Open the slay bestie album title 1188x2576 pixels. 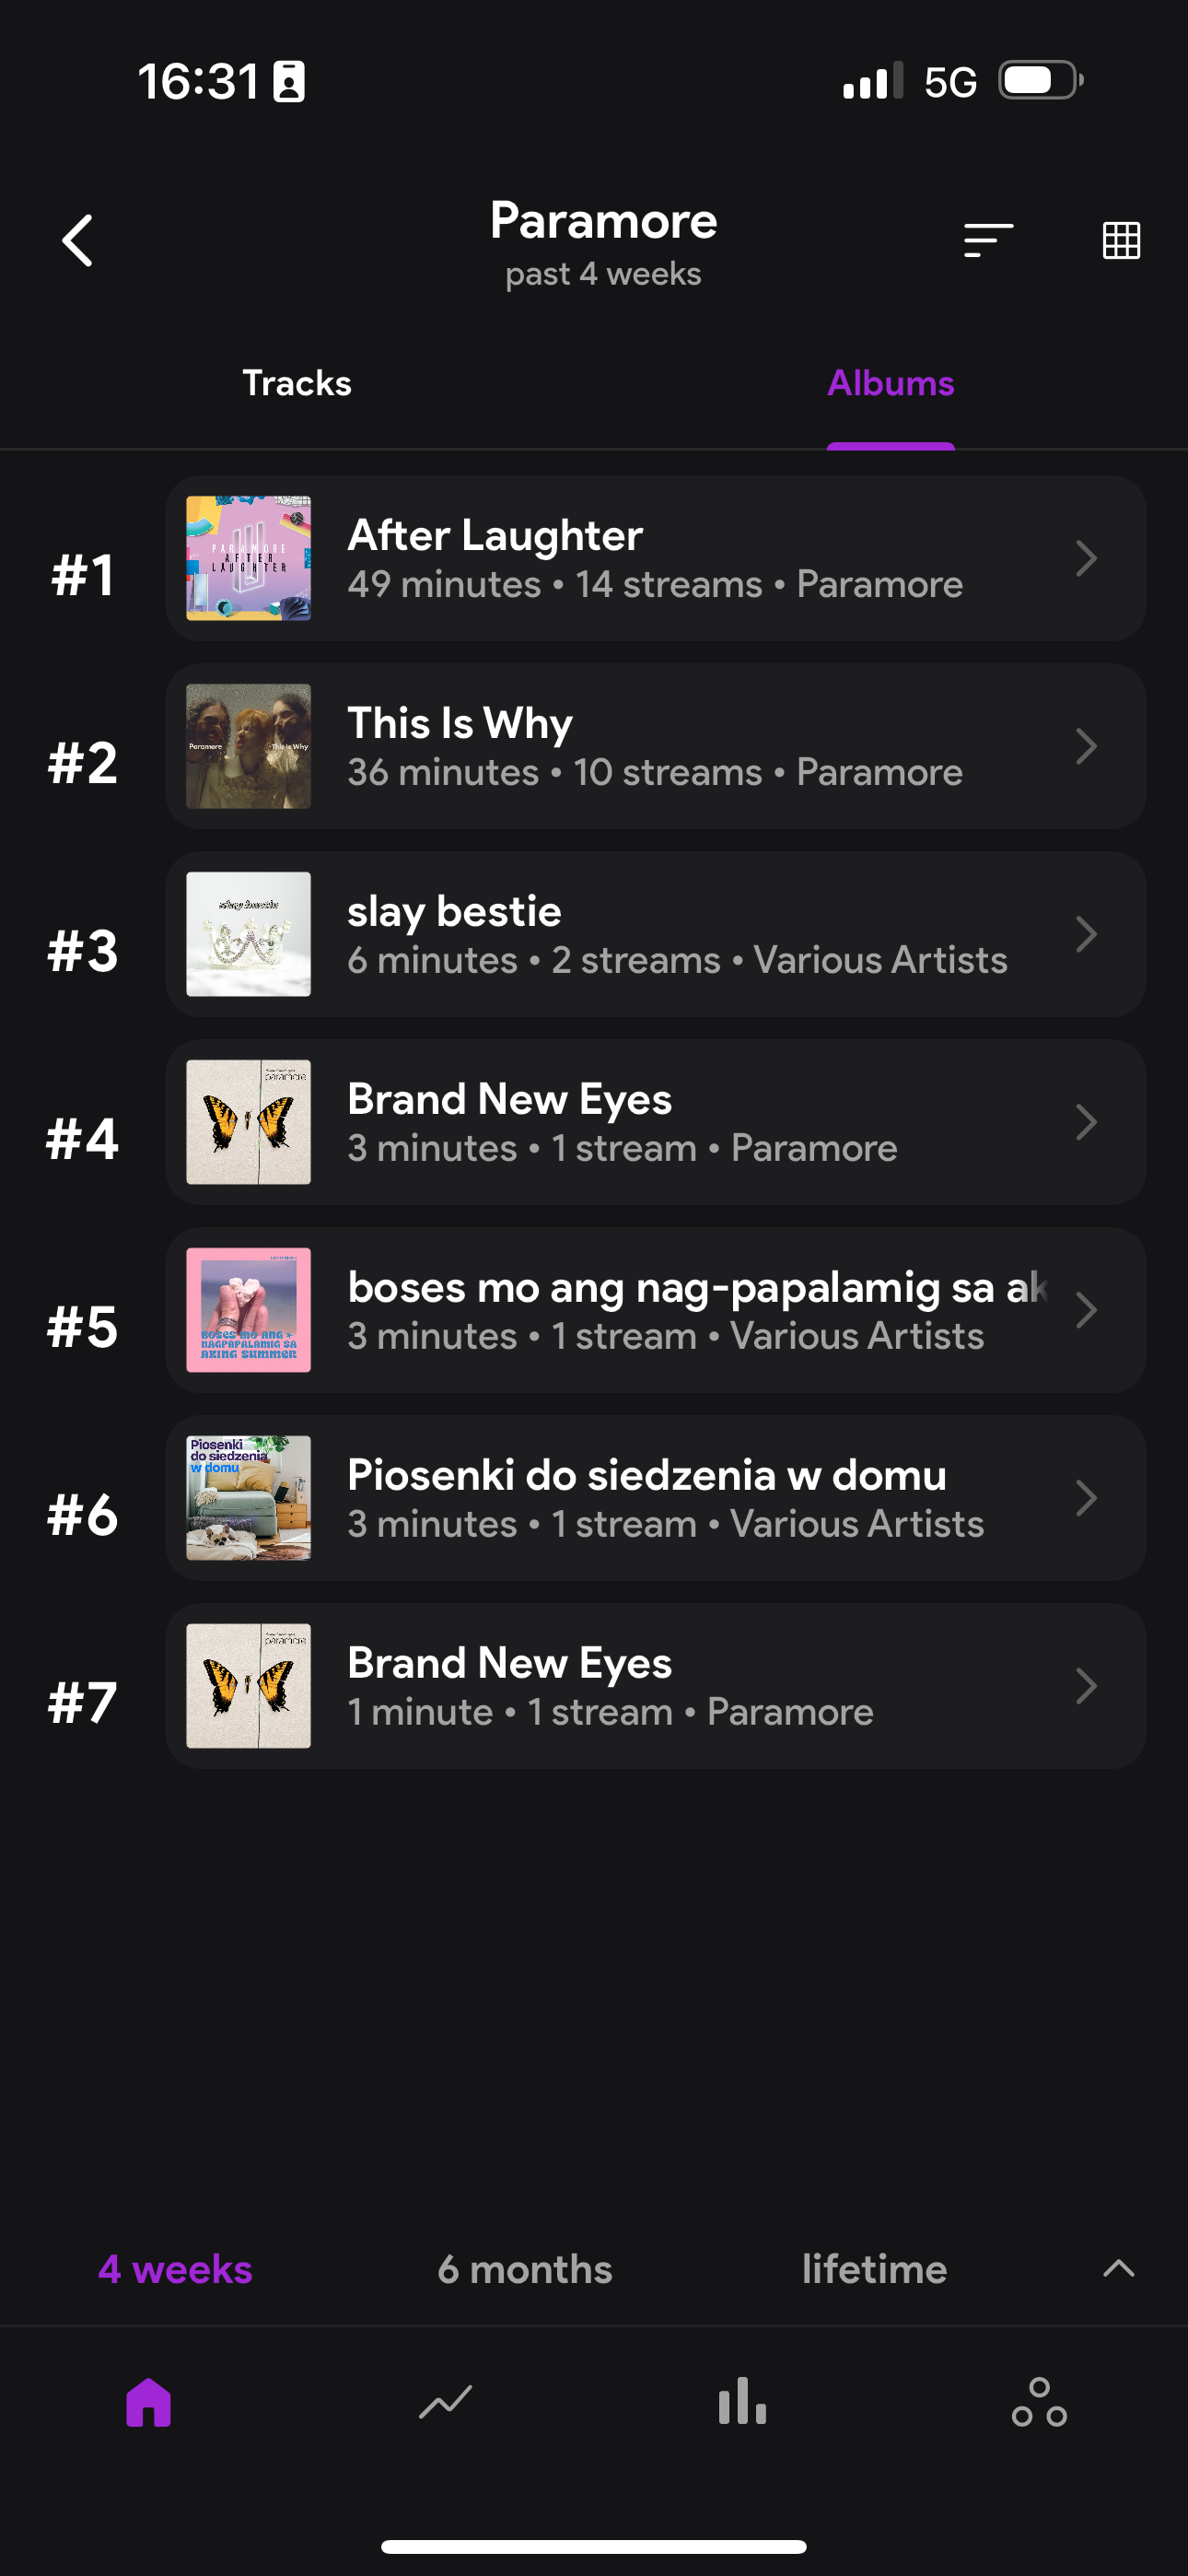click(x=454, y=911)
